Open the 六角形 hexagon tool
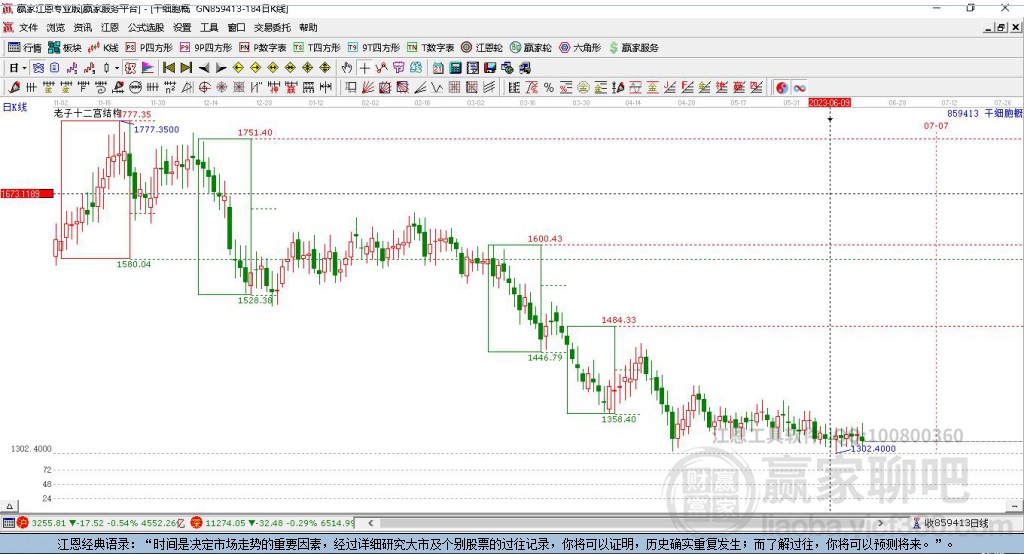Screen dimensions: 1024x554 [580, 48]
